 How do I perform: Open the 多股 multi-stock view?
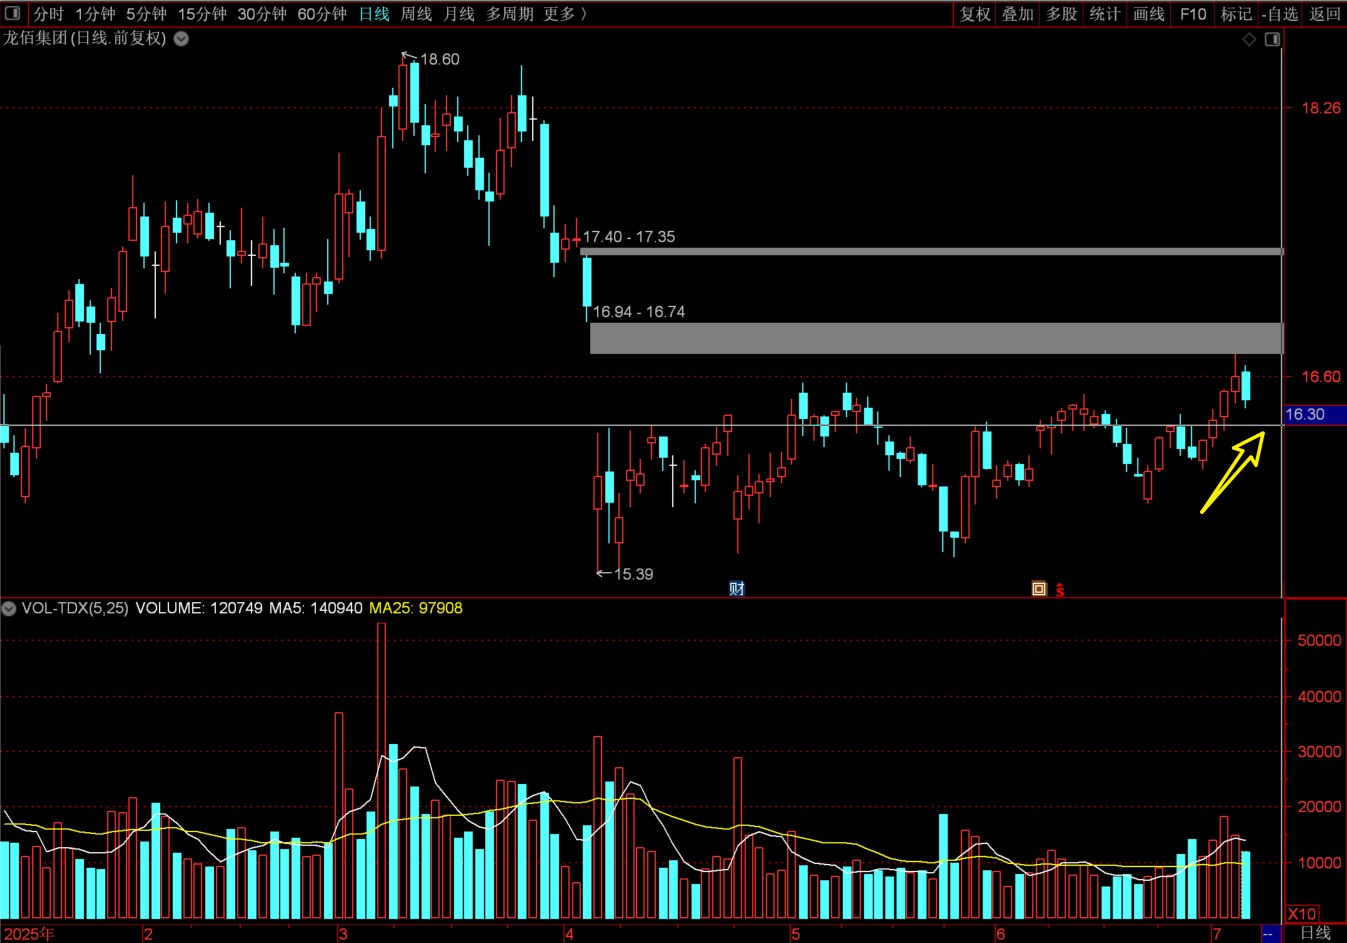(x=1062, y=14)
